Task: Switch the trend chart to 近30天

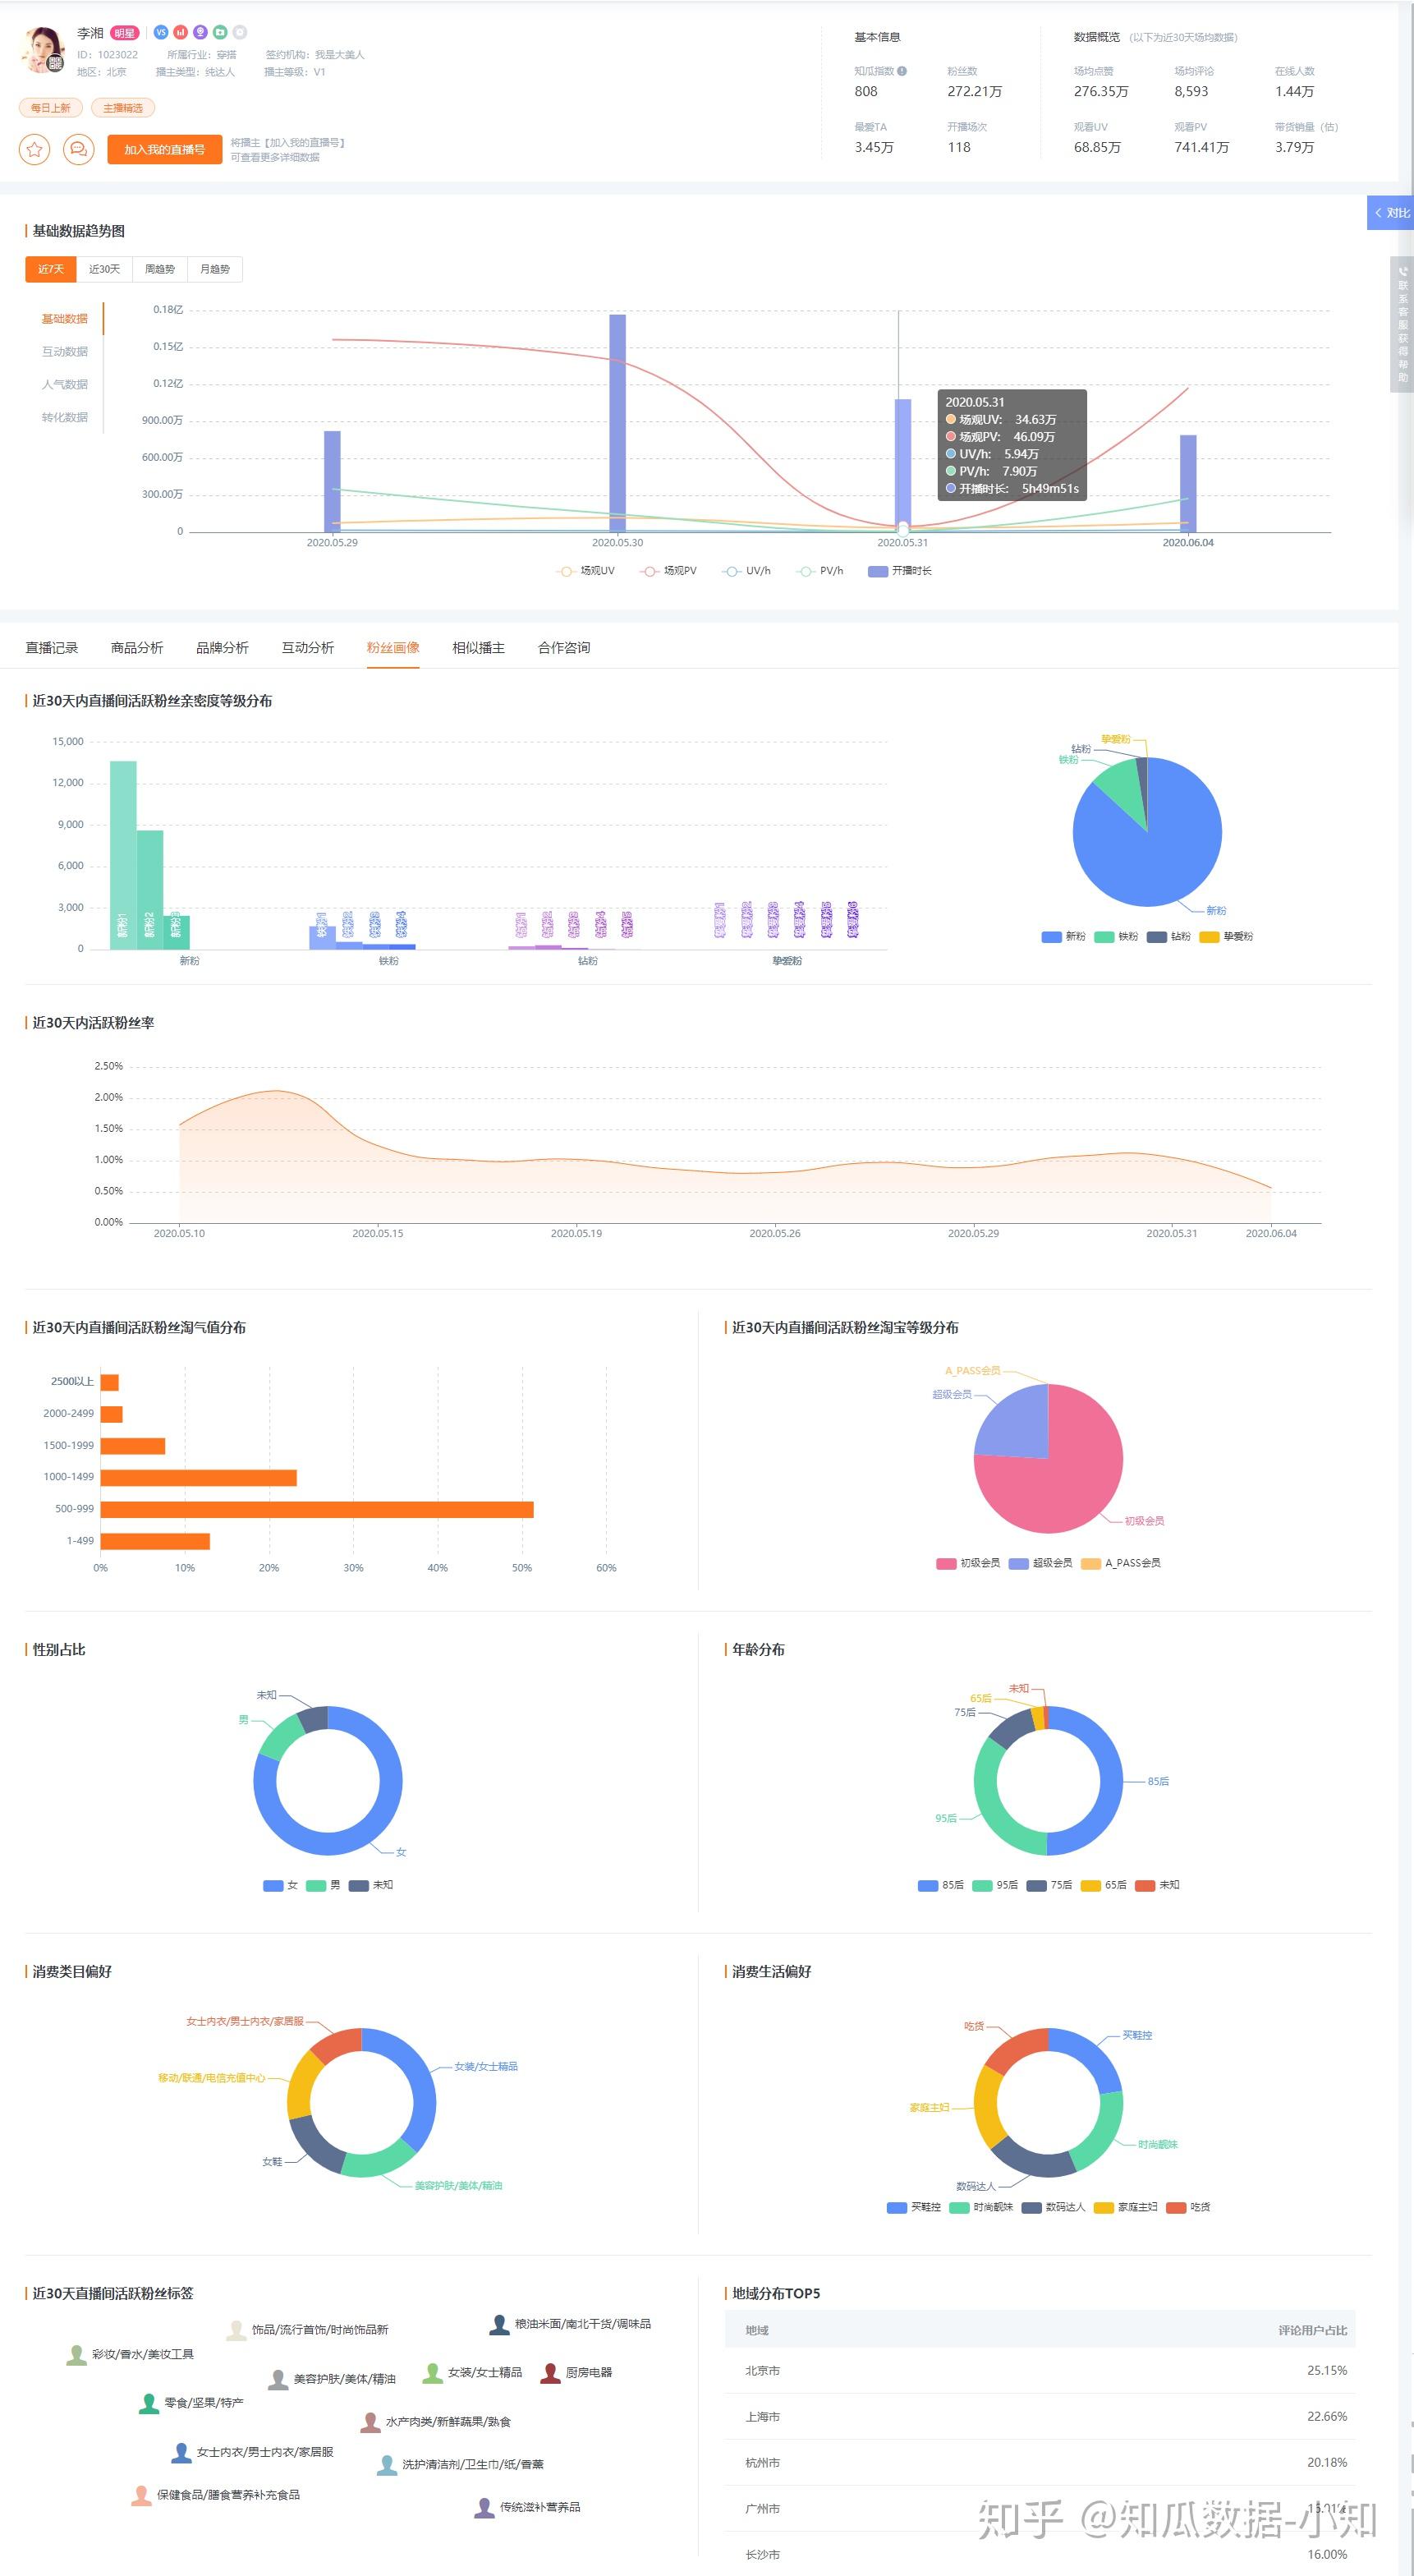Action: pyautogui.click(x=104, y=269)
